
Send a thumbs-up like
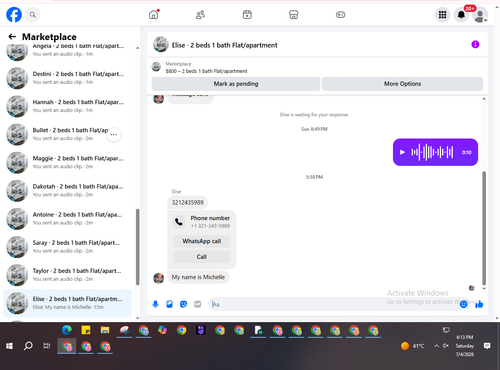point(479,304)
